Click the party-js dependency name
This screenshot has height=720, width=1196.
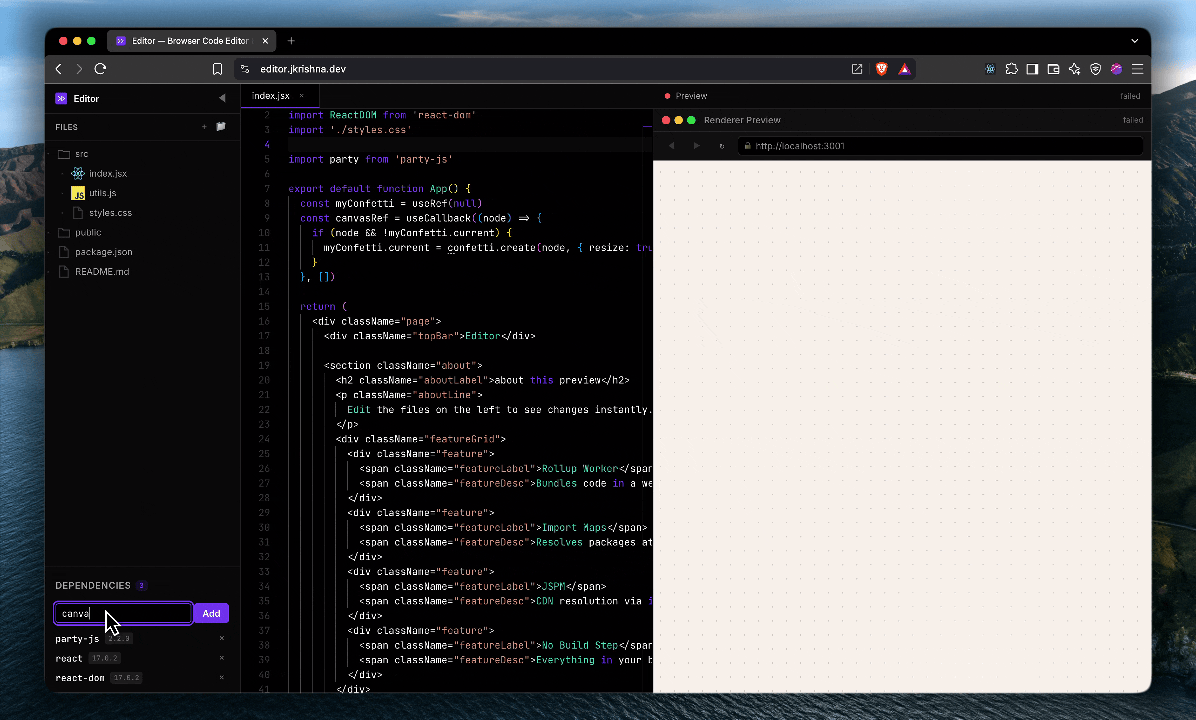[x=77, y=638]
